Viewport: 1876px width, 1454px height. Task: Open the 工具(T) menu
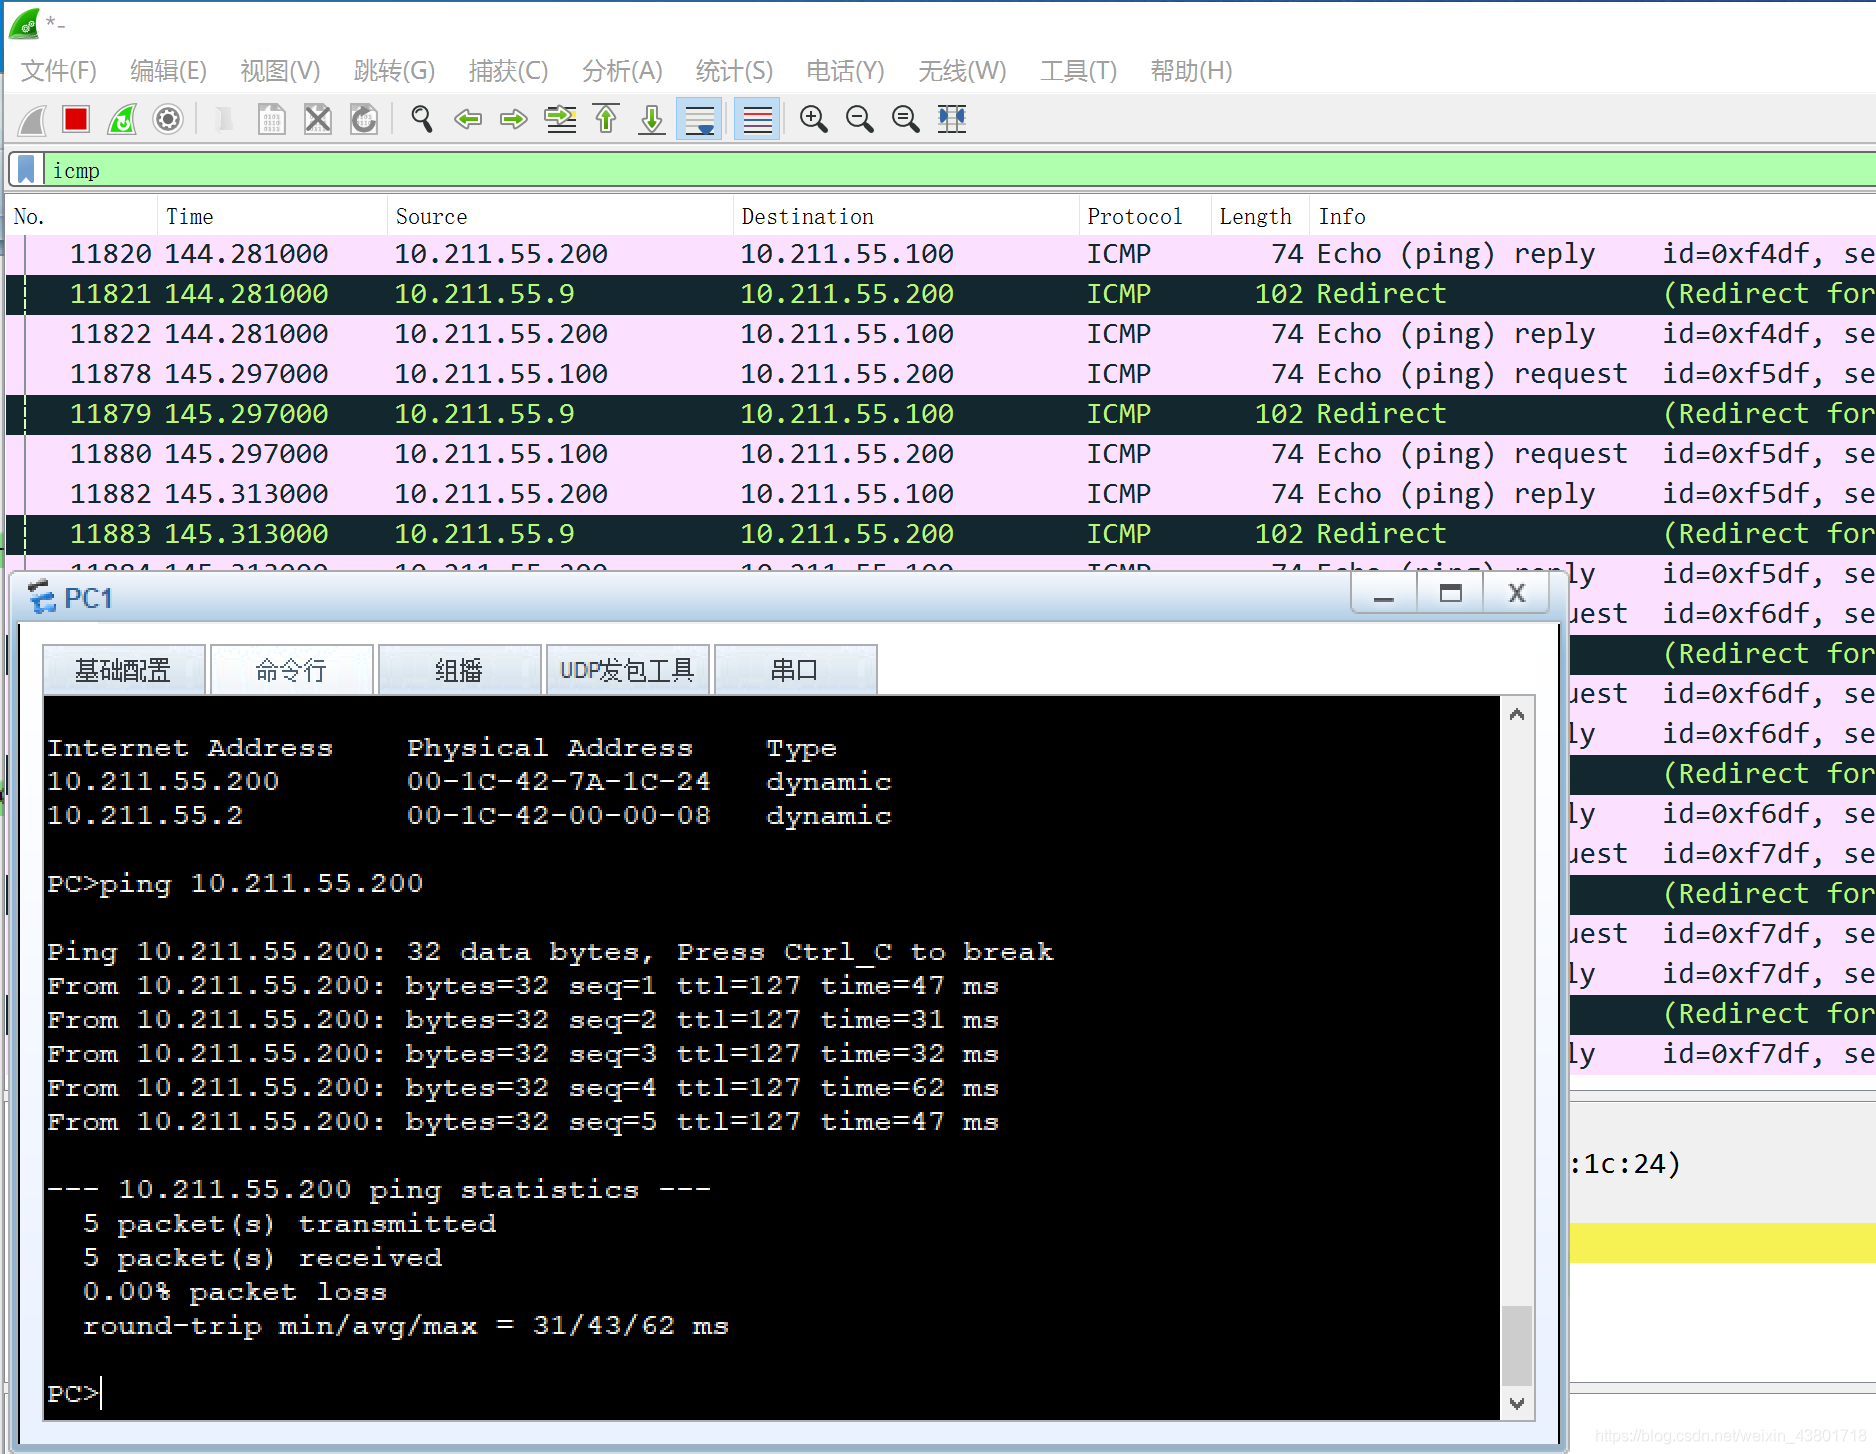[1078, 71]
